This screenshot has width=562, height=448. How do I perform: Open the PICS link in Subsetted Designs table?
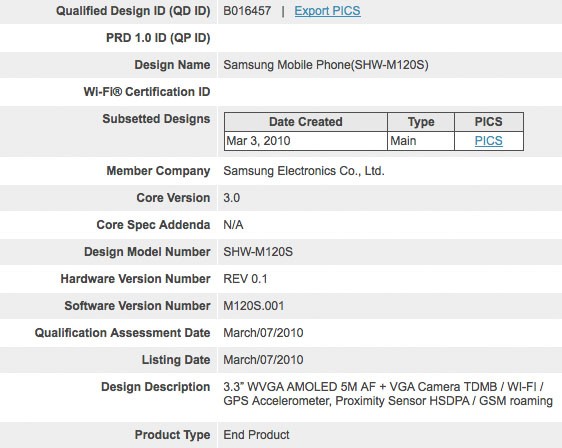(x=489, y=141)
